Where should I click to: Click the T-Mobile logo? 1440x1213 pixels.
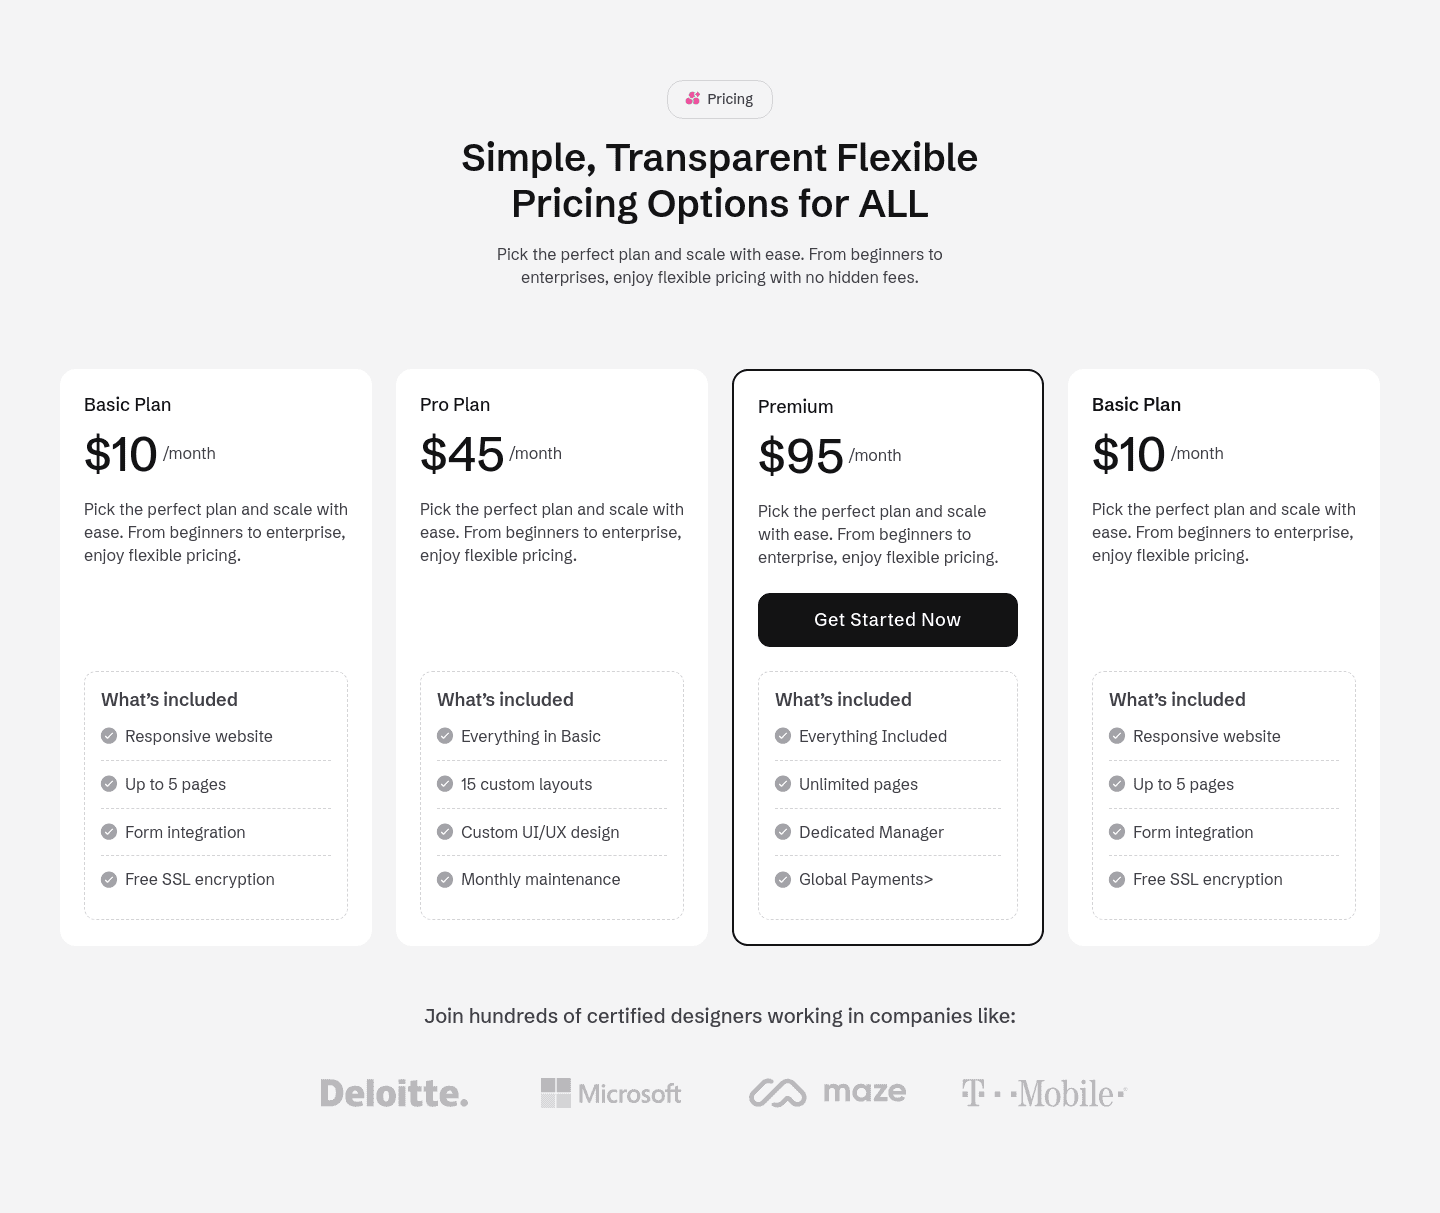point(1043,1093)
